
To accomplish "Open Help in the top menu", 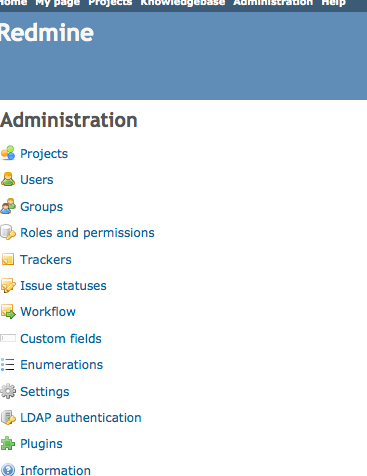I will [x=333, y=3].
